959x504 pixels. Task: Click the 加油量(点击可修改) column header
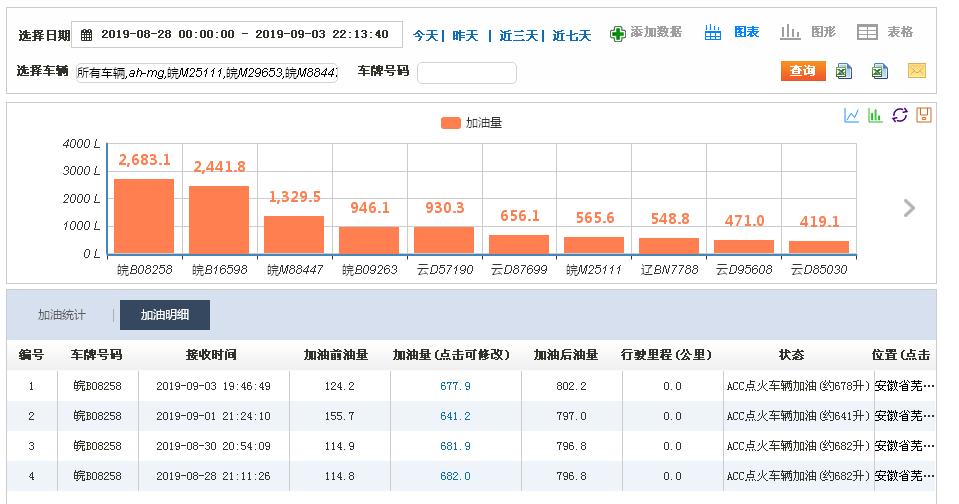point(451,355)
